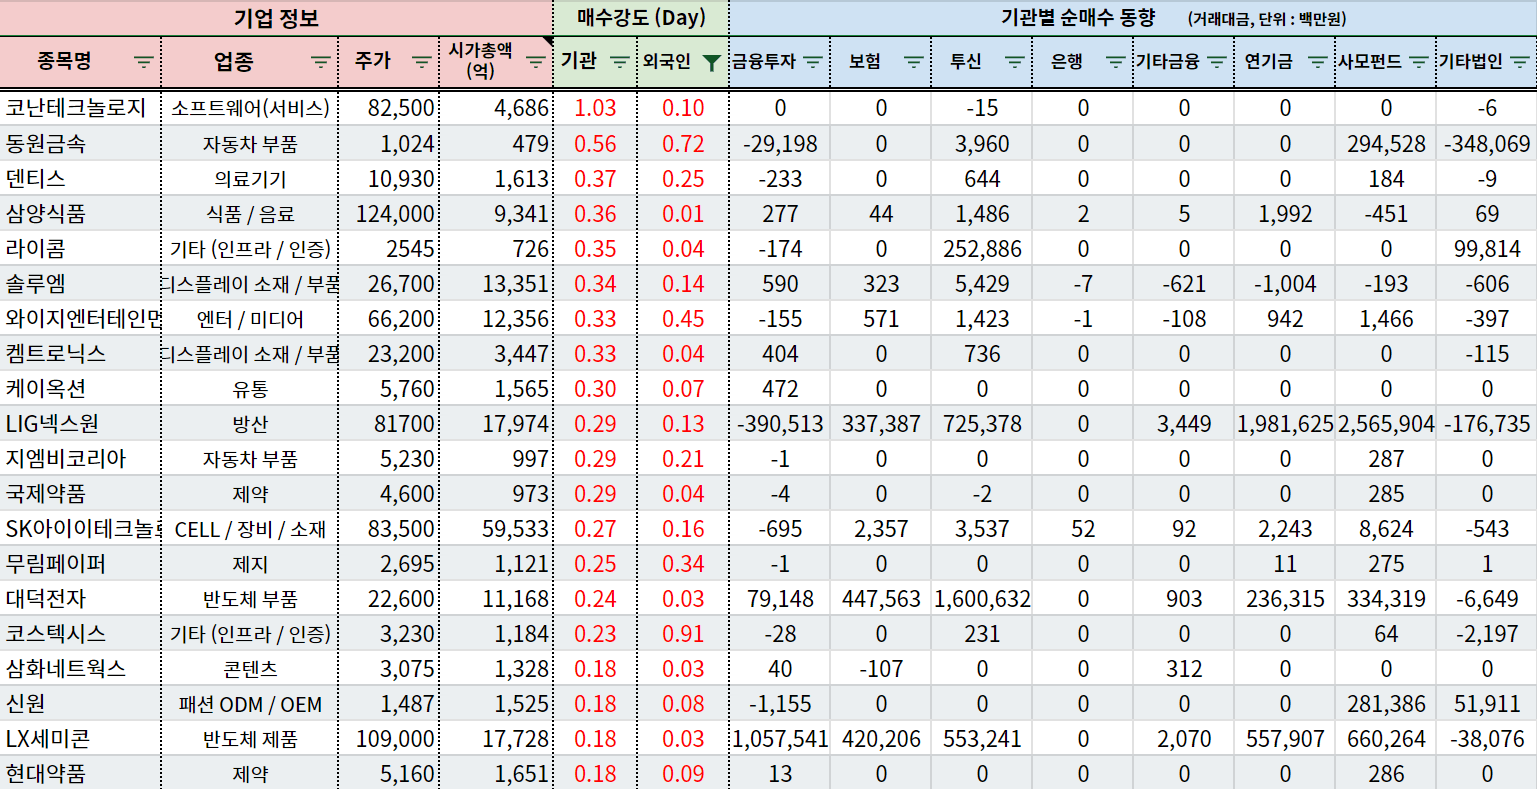Select the 99,814 기타법인 cell
This screenshot has height=789, width=1537.
[x=1487, y=248]
